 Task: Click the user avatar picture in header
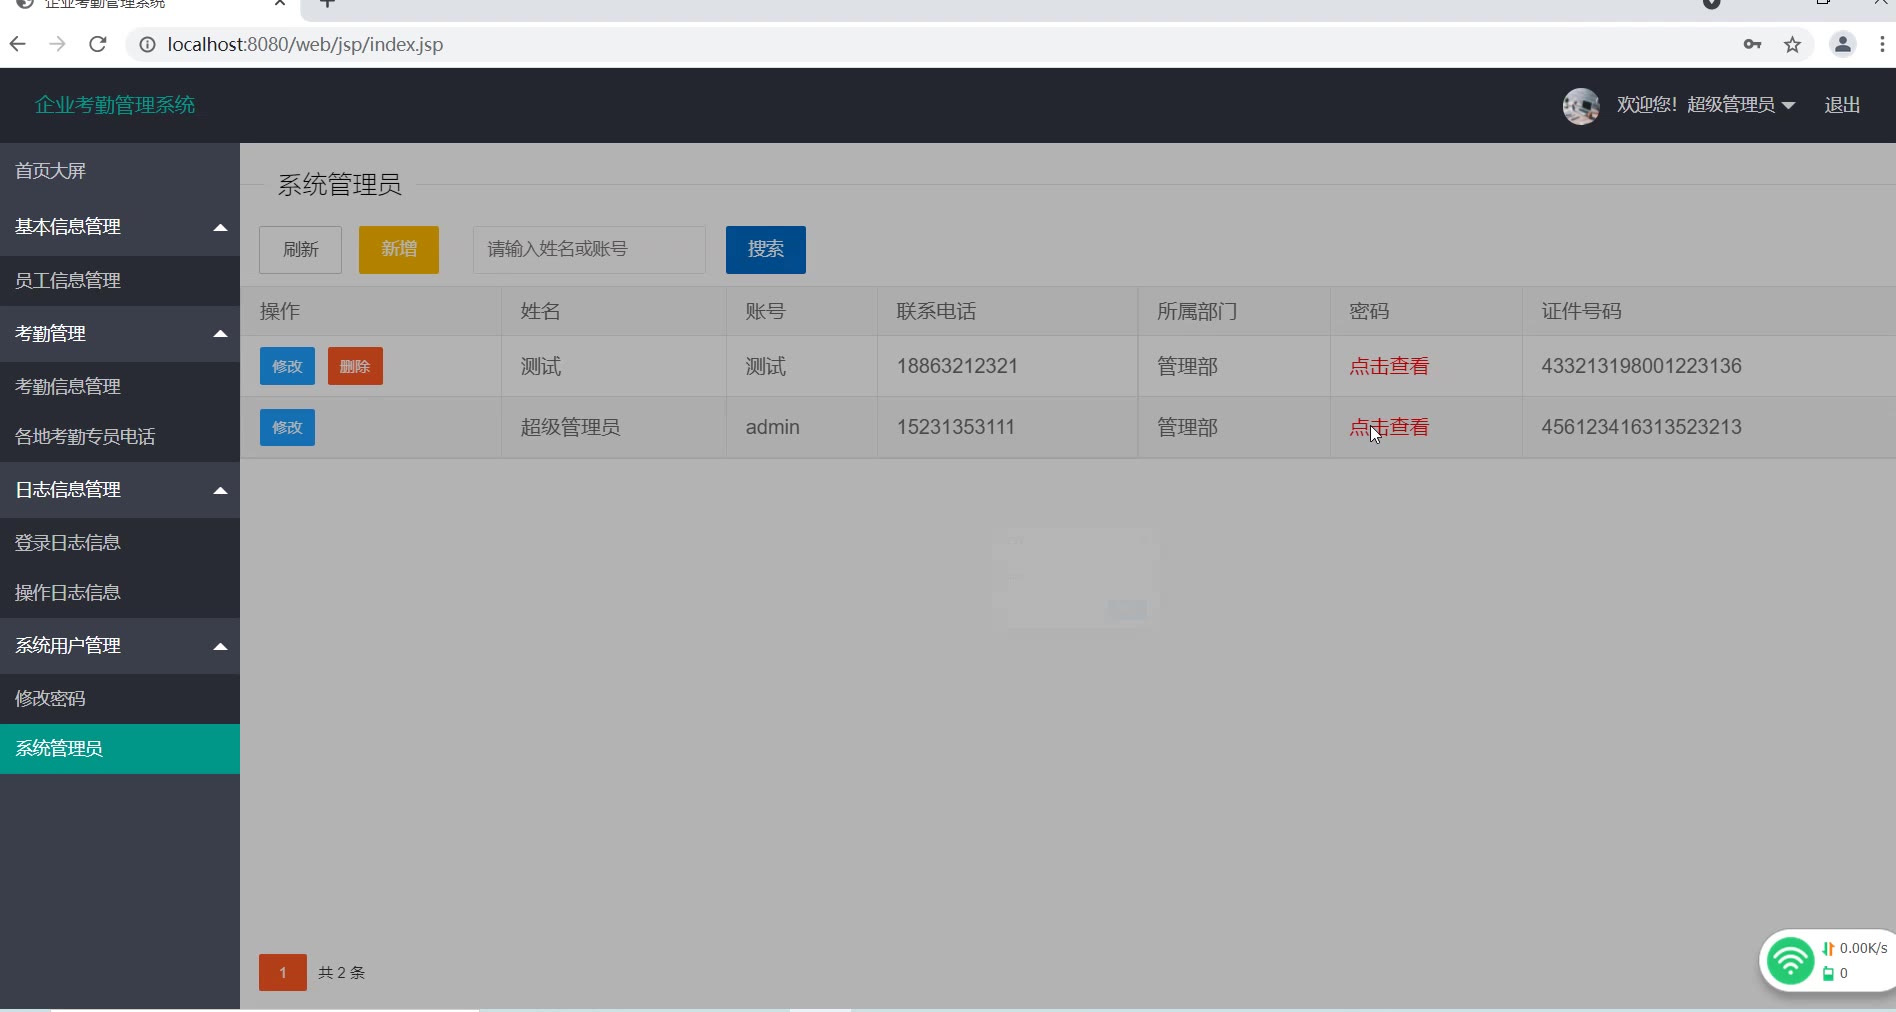tap(1581, 105)
